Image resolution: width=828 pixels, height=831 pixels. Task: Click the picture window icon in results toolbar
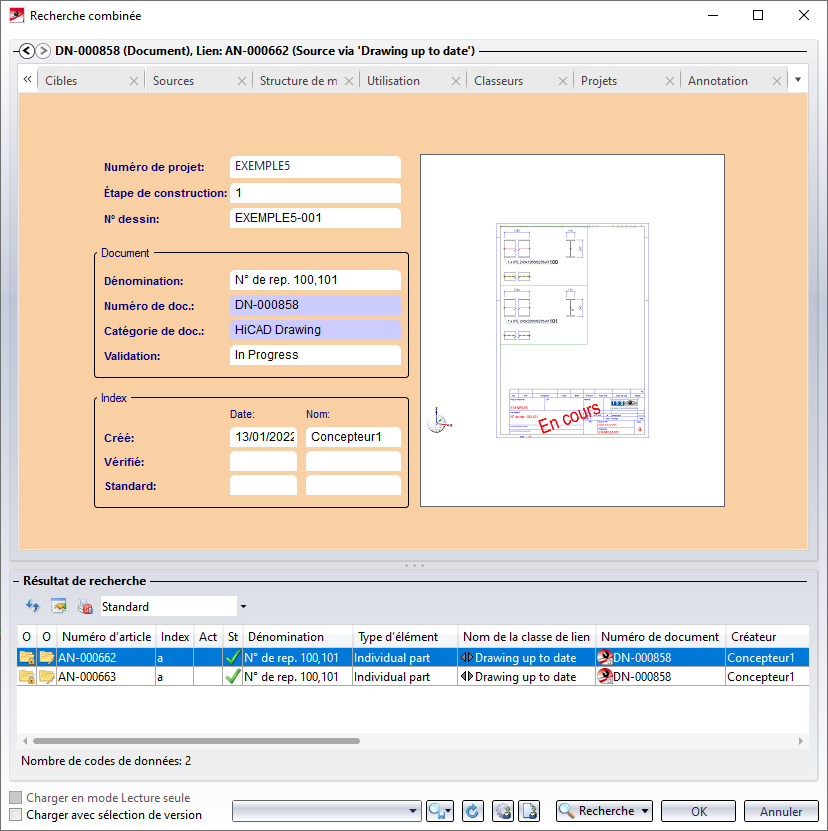point(58,606)
